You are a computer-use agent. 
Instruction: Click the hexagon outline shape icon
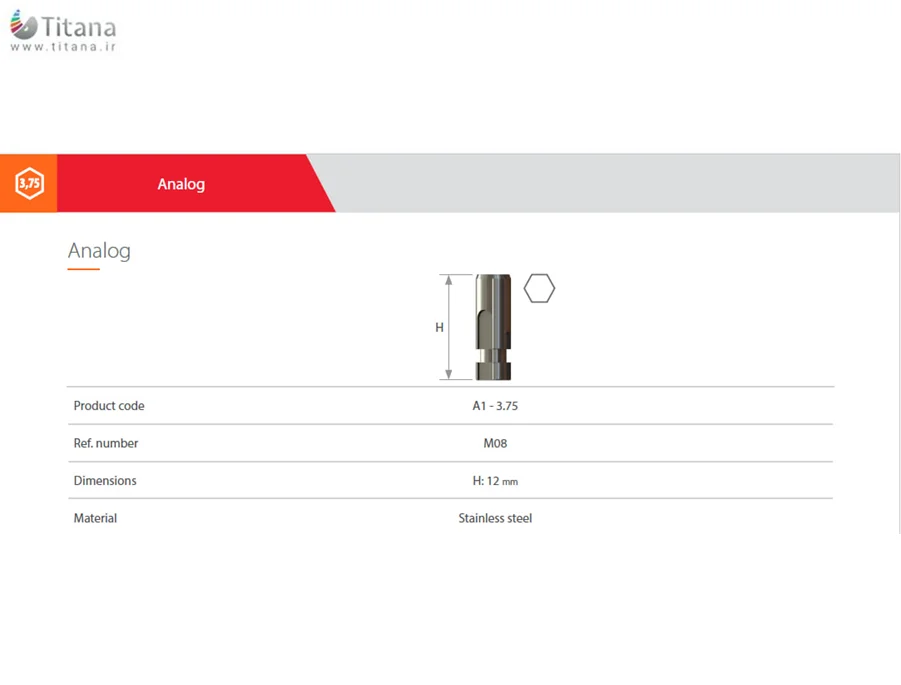pyautogui.click(x=539, y=288)
